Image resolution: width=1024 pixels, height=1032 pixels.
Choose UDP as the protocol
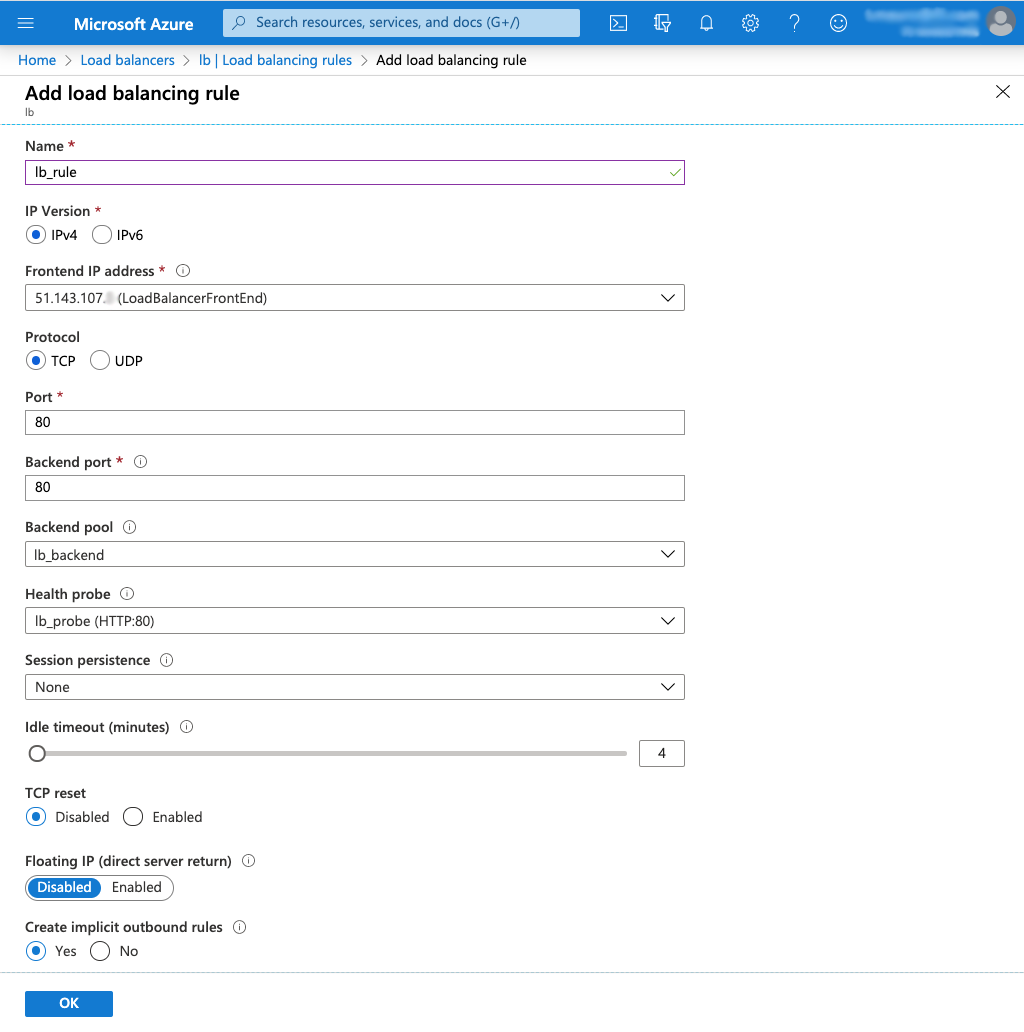click(100, 361)
